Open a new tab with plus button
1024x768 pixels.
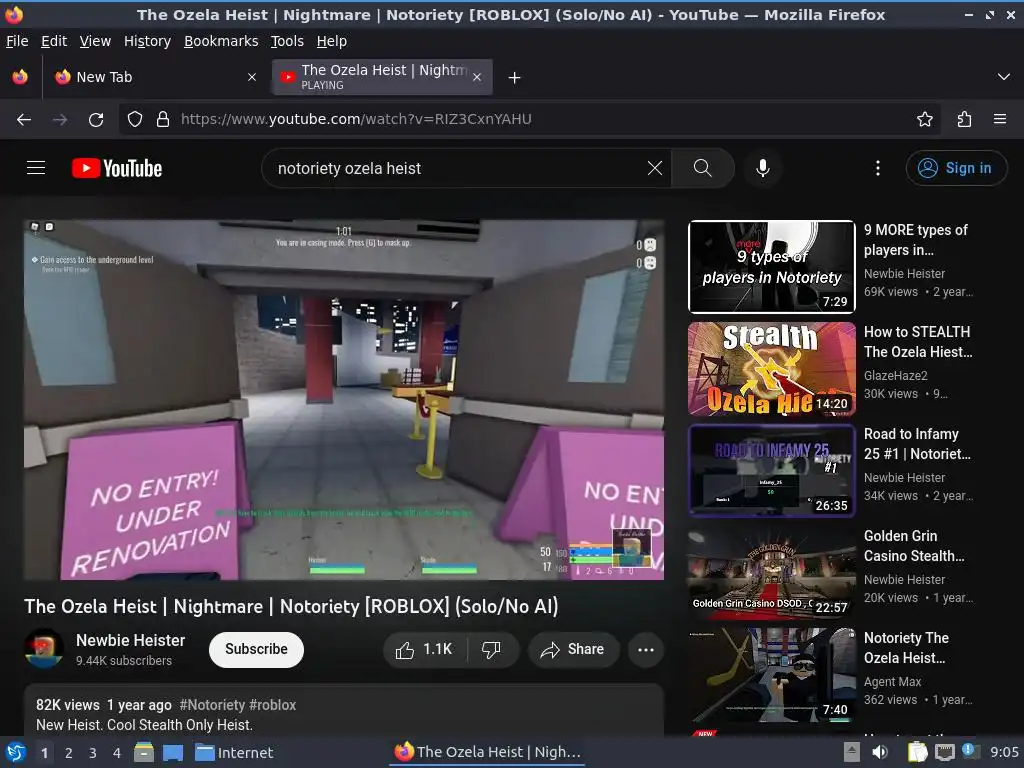click(x=515, y=78)
